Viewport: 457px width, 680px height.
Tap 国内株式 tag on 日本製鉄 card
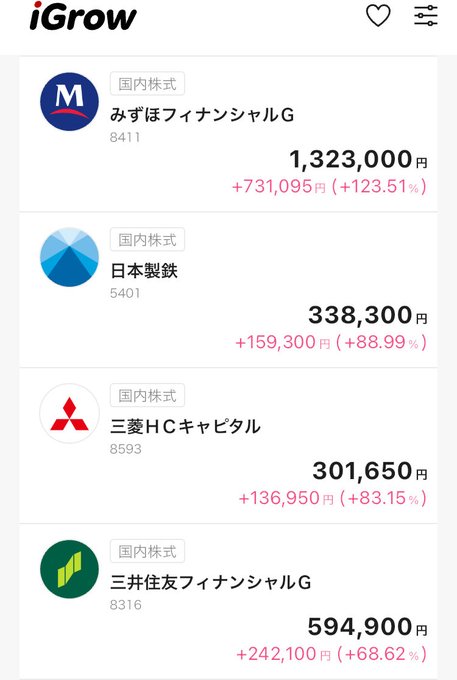coord(147,239)
